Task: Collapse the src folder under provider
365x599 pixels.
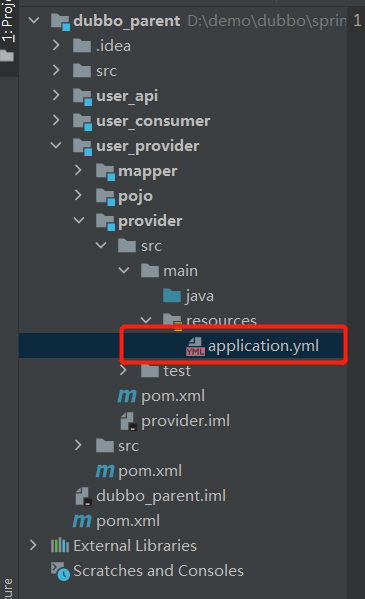Action: tap(101, 245)
